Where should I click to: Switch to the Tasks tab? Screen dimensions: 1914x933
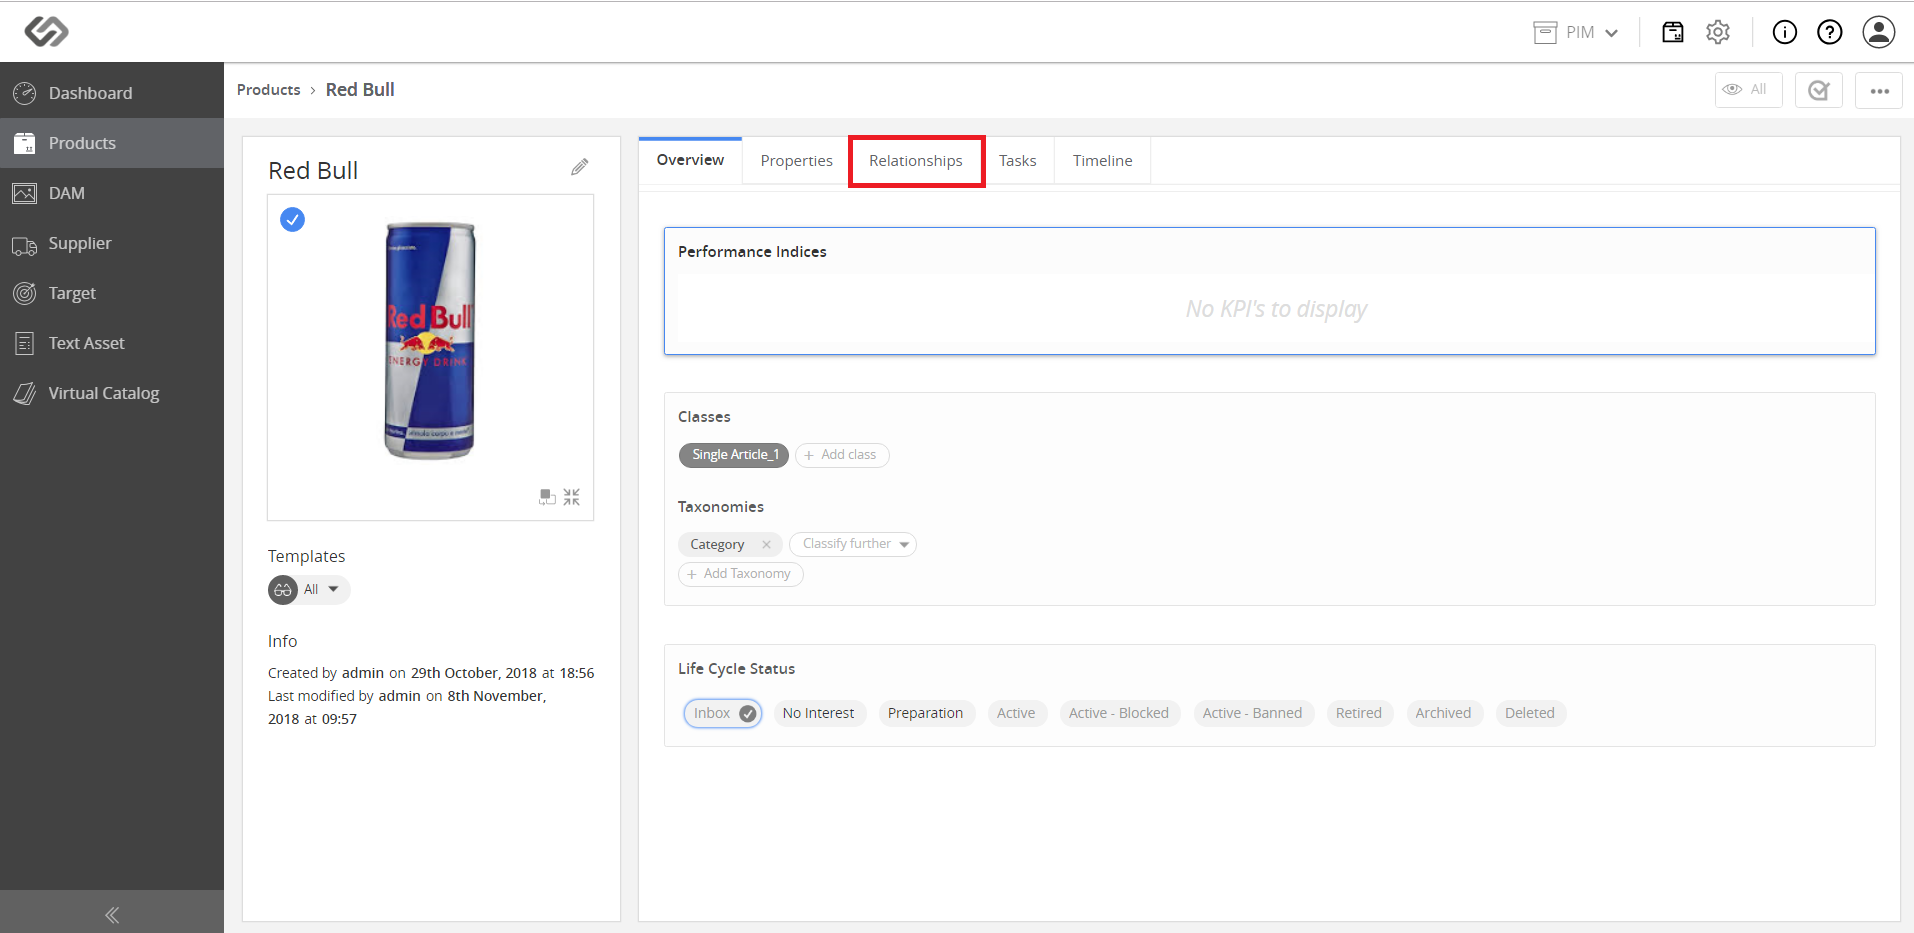pyautogui.click(x=1017, y=161)
